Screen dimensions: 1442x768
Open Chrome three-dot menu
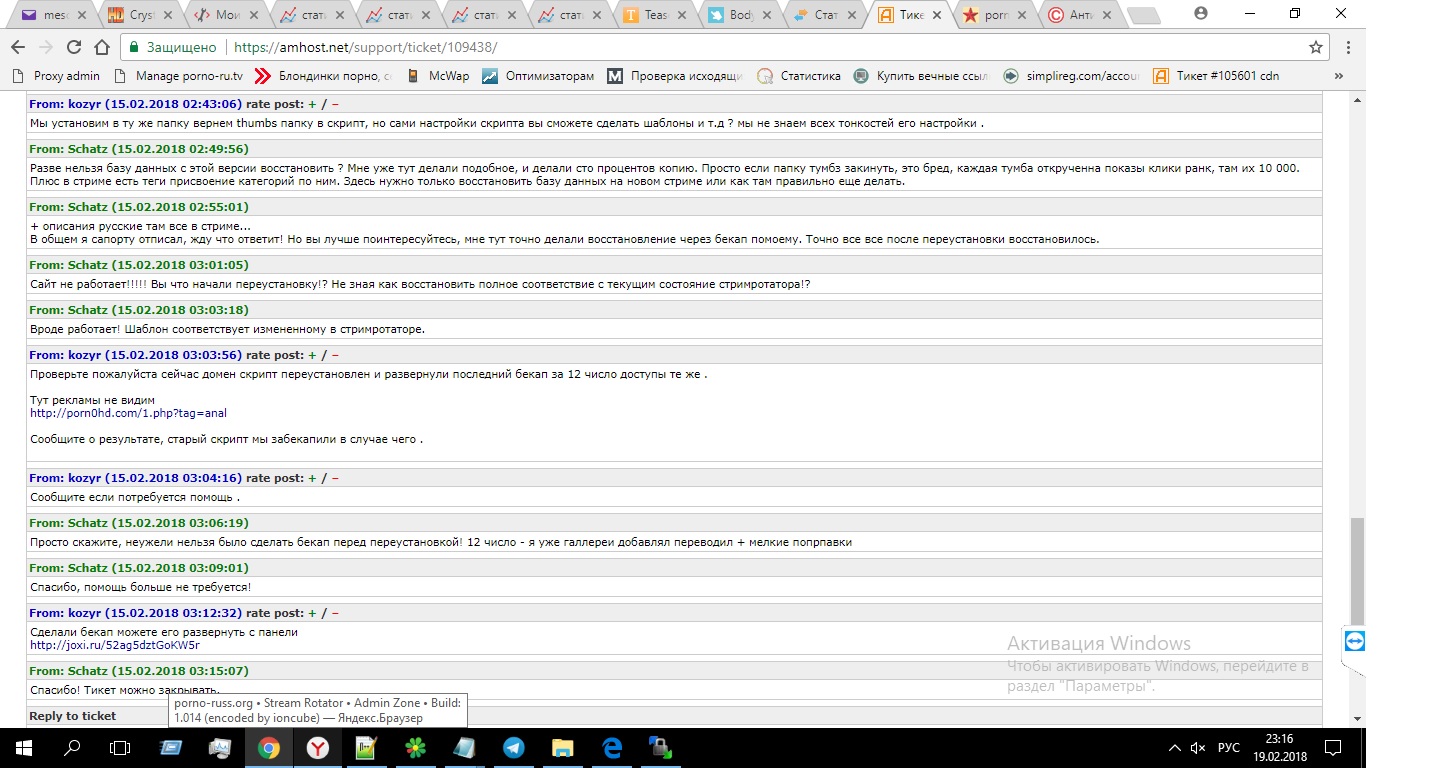click(1348, 47)
